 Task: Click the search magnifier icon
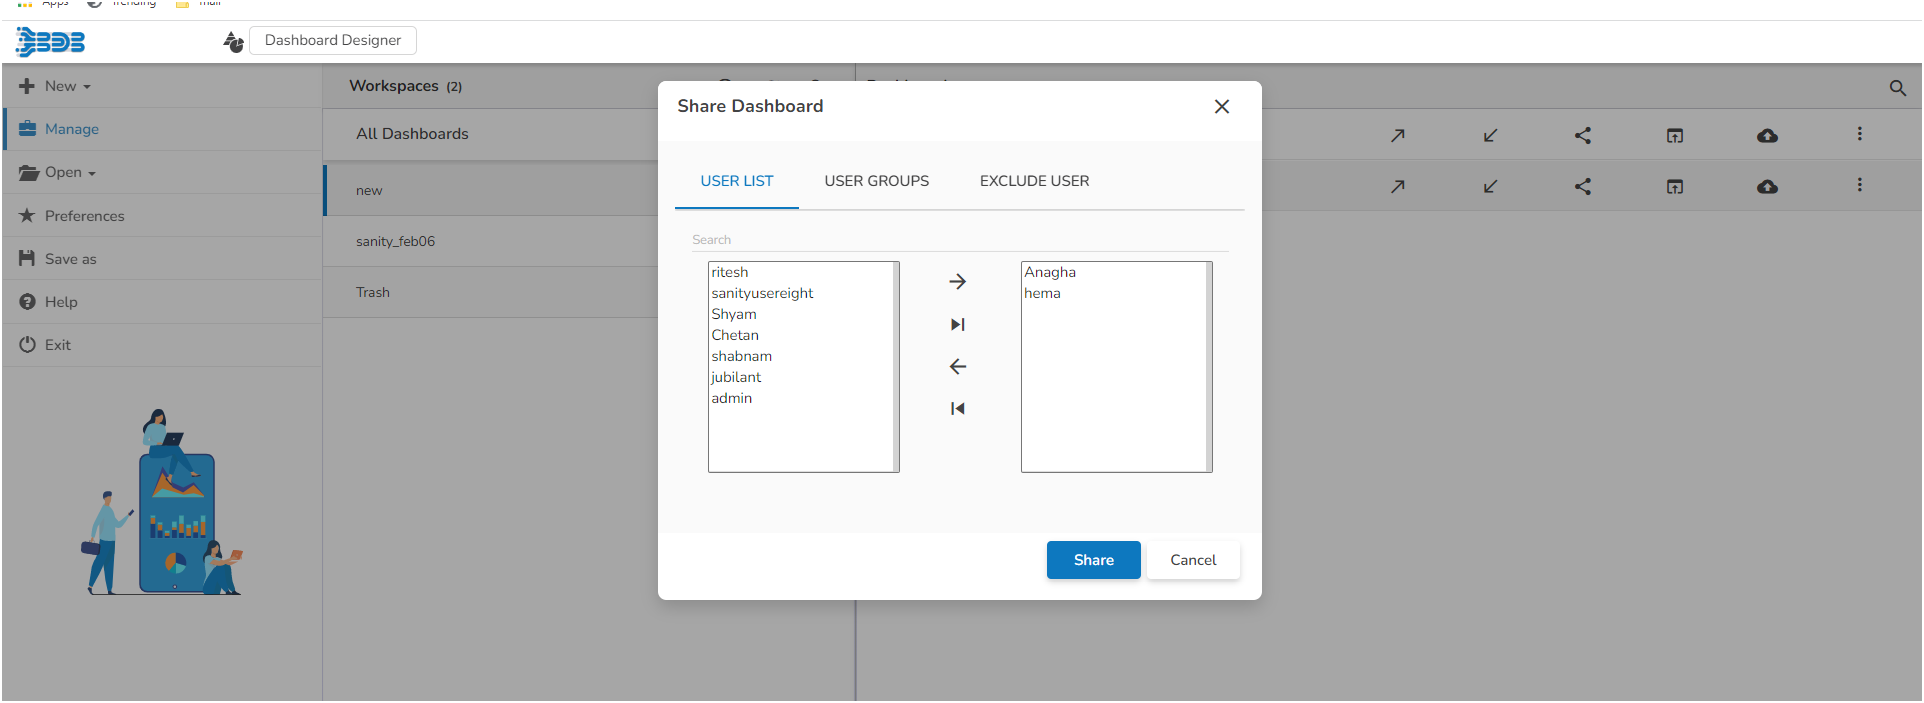[x=1897, y=88]
